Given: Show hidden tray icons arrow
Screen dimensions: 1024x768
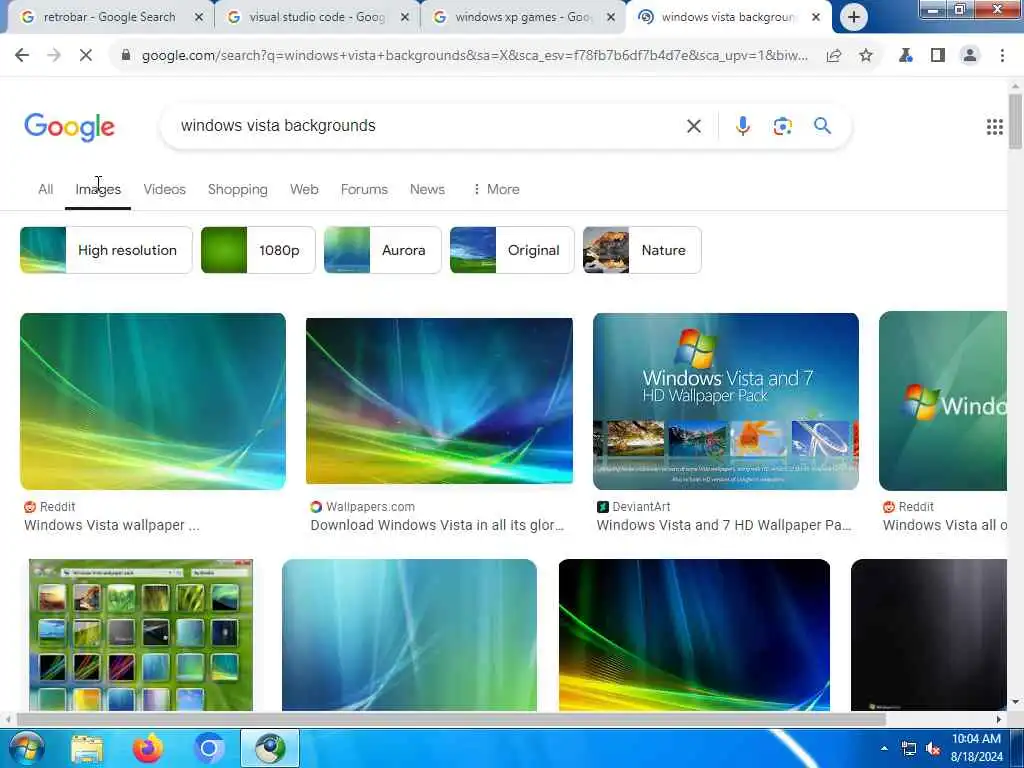Looking at the screenshot, I should [x=884, y=748].
